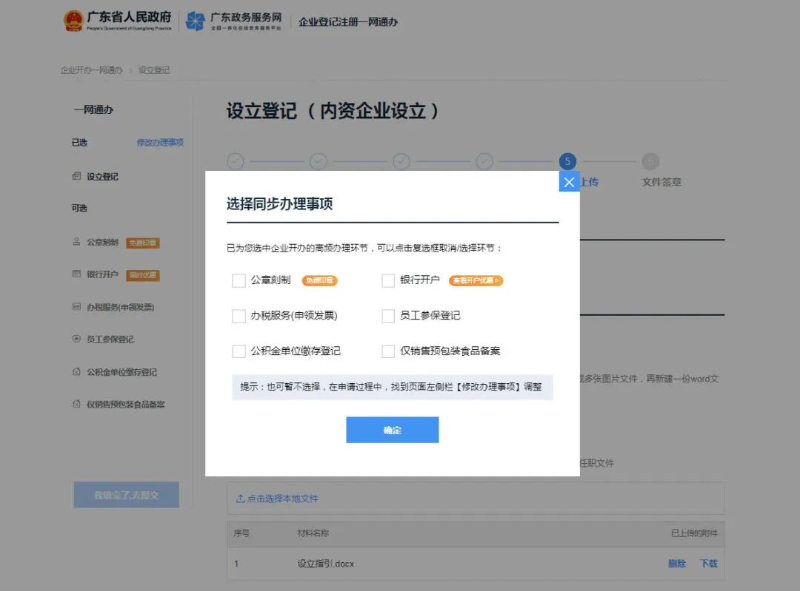Check the 公章刻制 checkbox
The image size is (800, 591).
[239, 281]
